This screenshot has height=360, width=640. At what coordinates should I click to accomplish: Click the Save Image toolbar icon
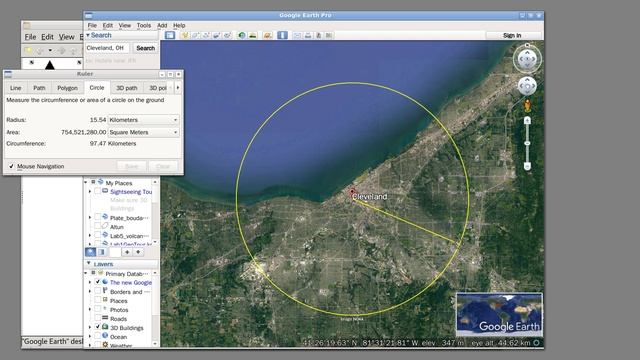318,36
